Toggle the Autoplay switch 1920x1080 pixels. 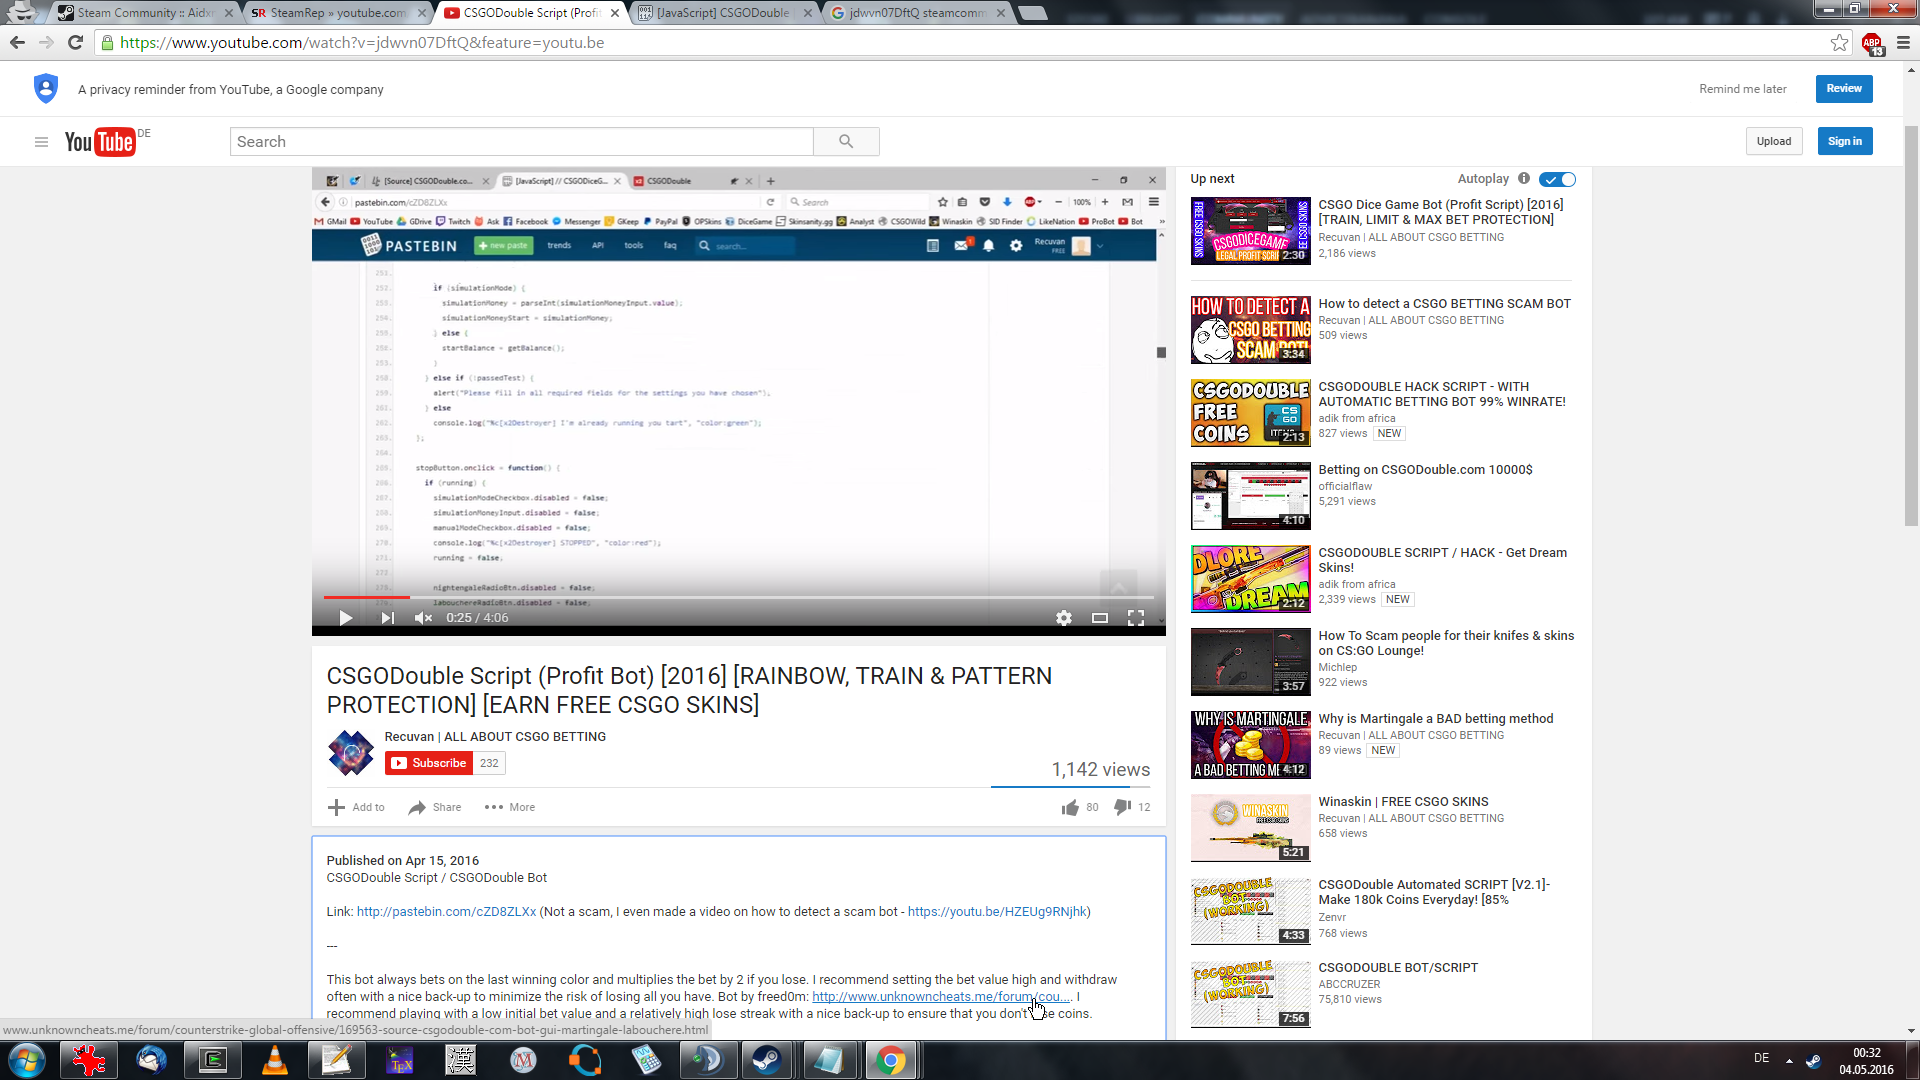pyautogui.click(x=1557, y=179)
